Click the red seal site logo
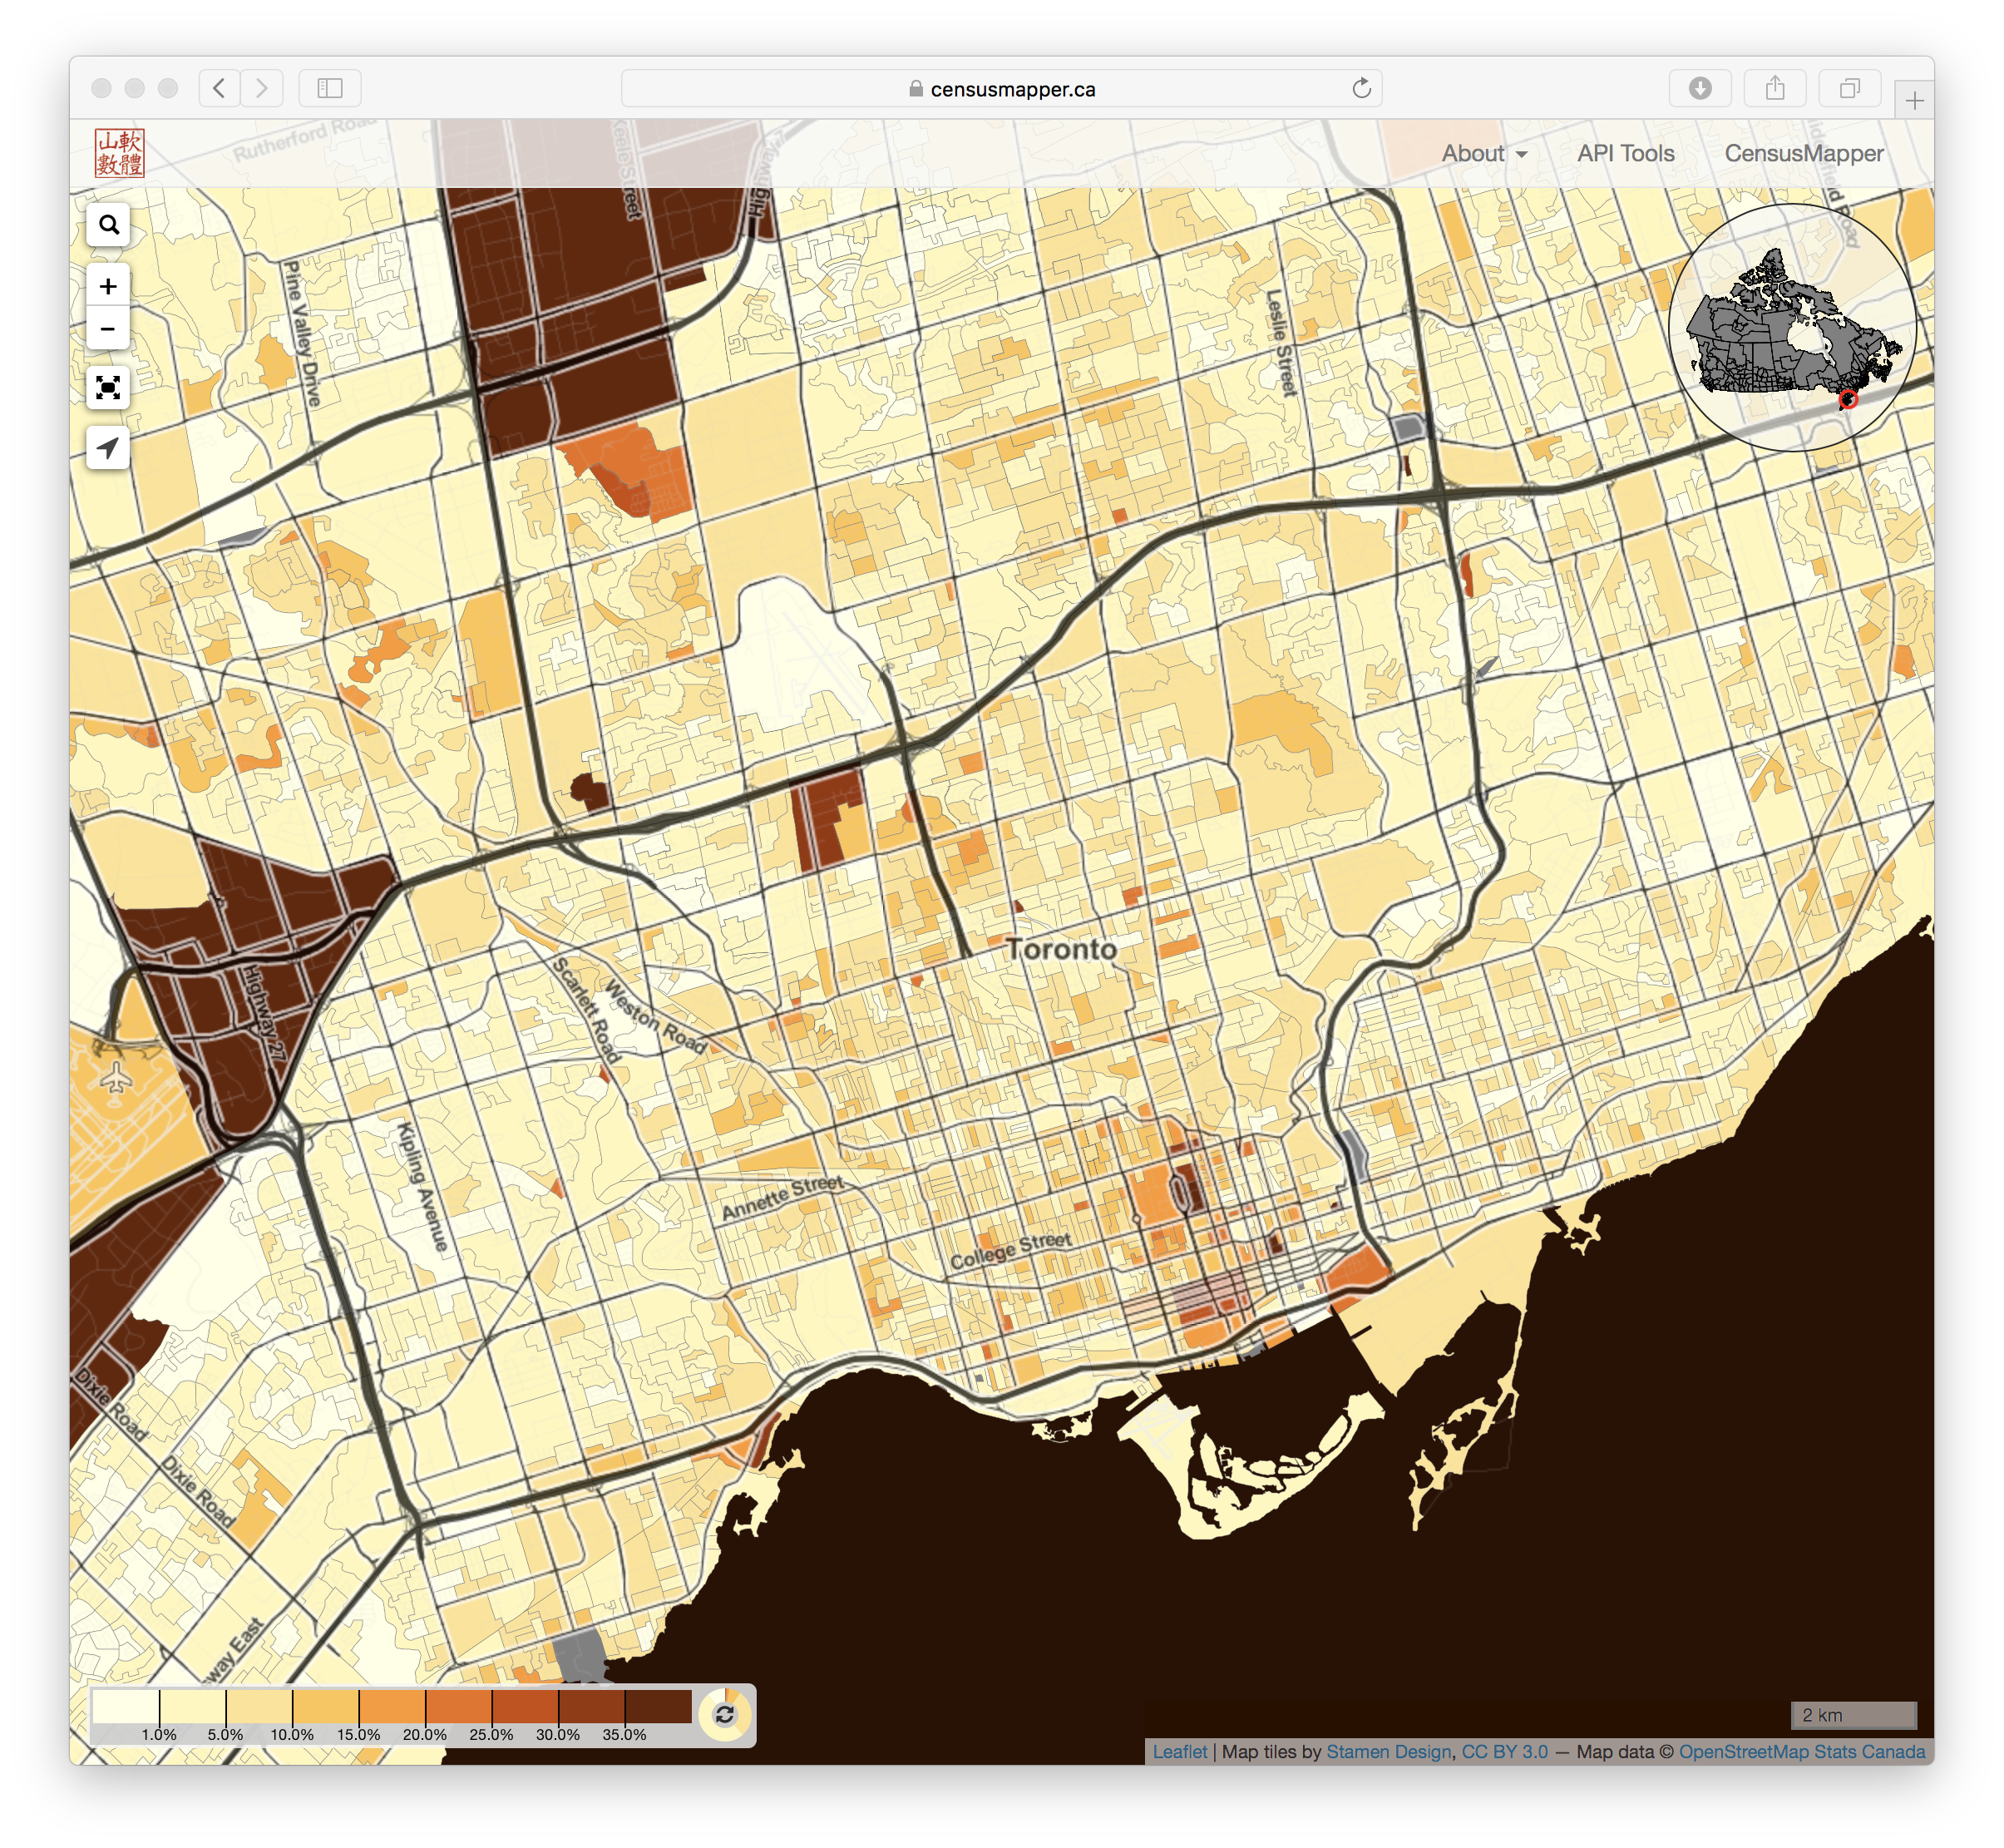The width and height of the screenshot is (2004, 1848). click(120, 153)
